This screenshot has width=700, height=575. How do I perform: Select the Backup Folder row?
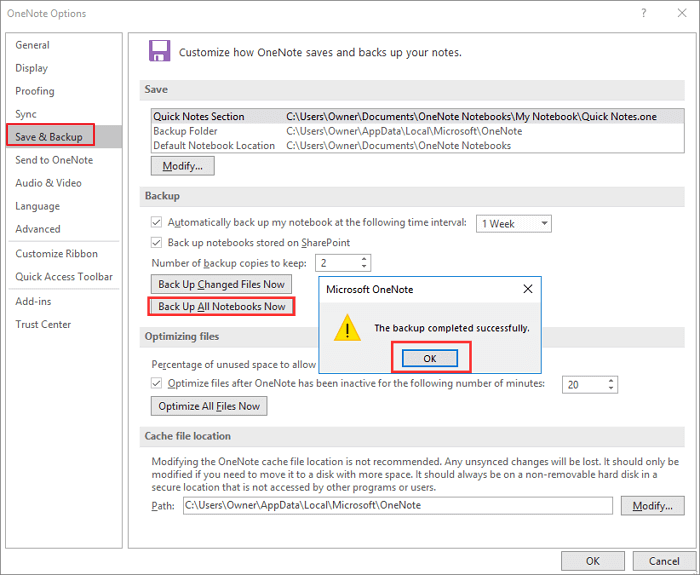[x=417, y=131]
